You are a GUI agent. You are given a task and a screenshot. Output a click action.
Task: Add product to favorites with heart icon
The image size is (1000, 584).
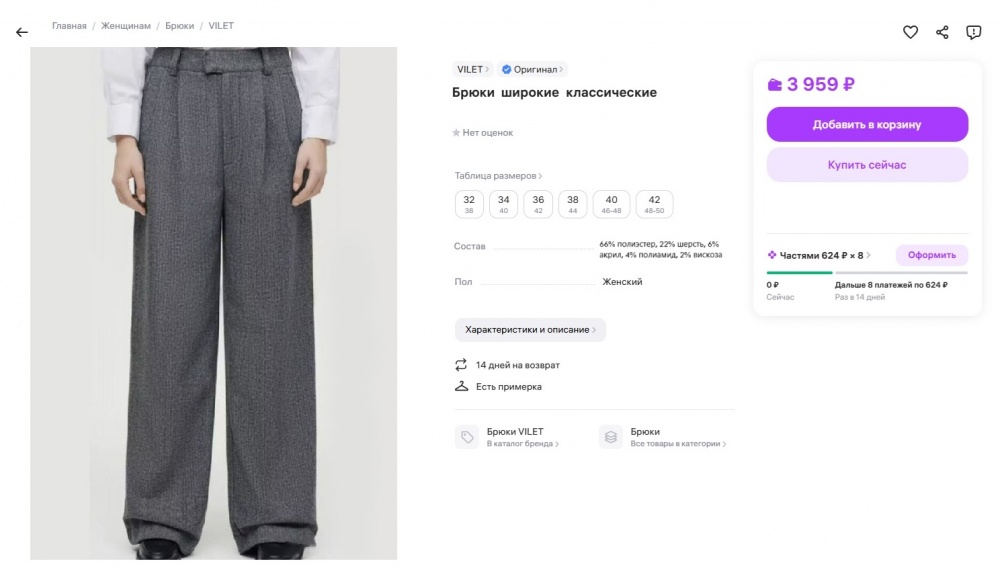coord(910,32)
